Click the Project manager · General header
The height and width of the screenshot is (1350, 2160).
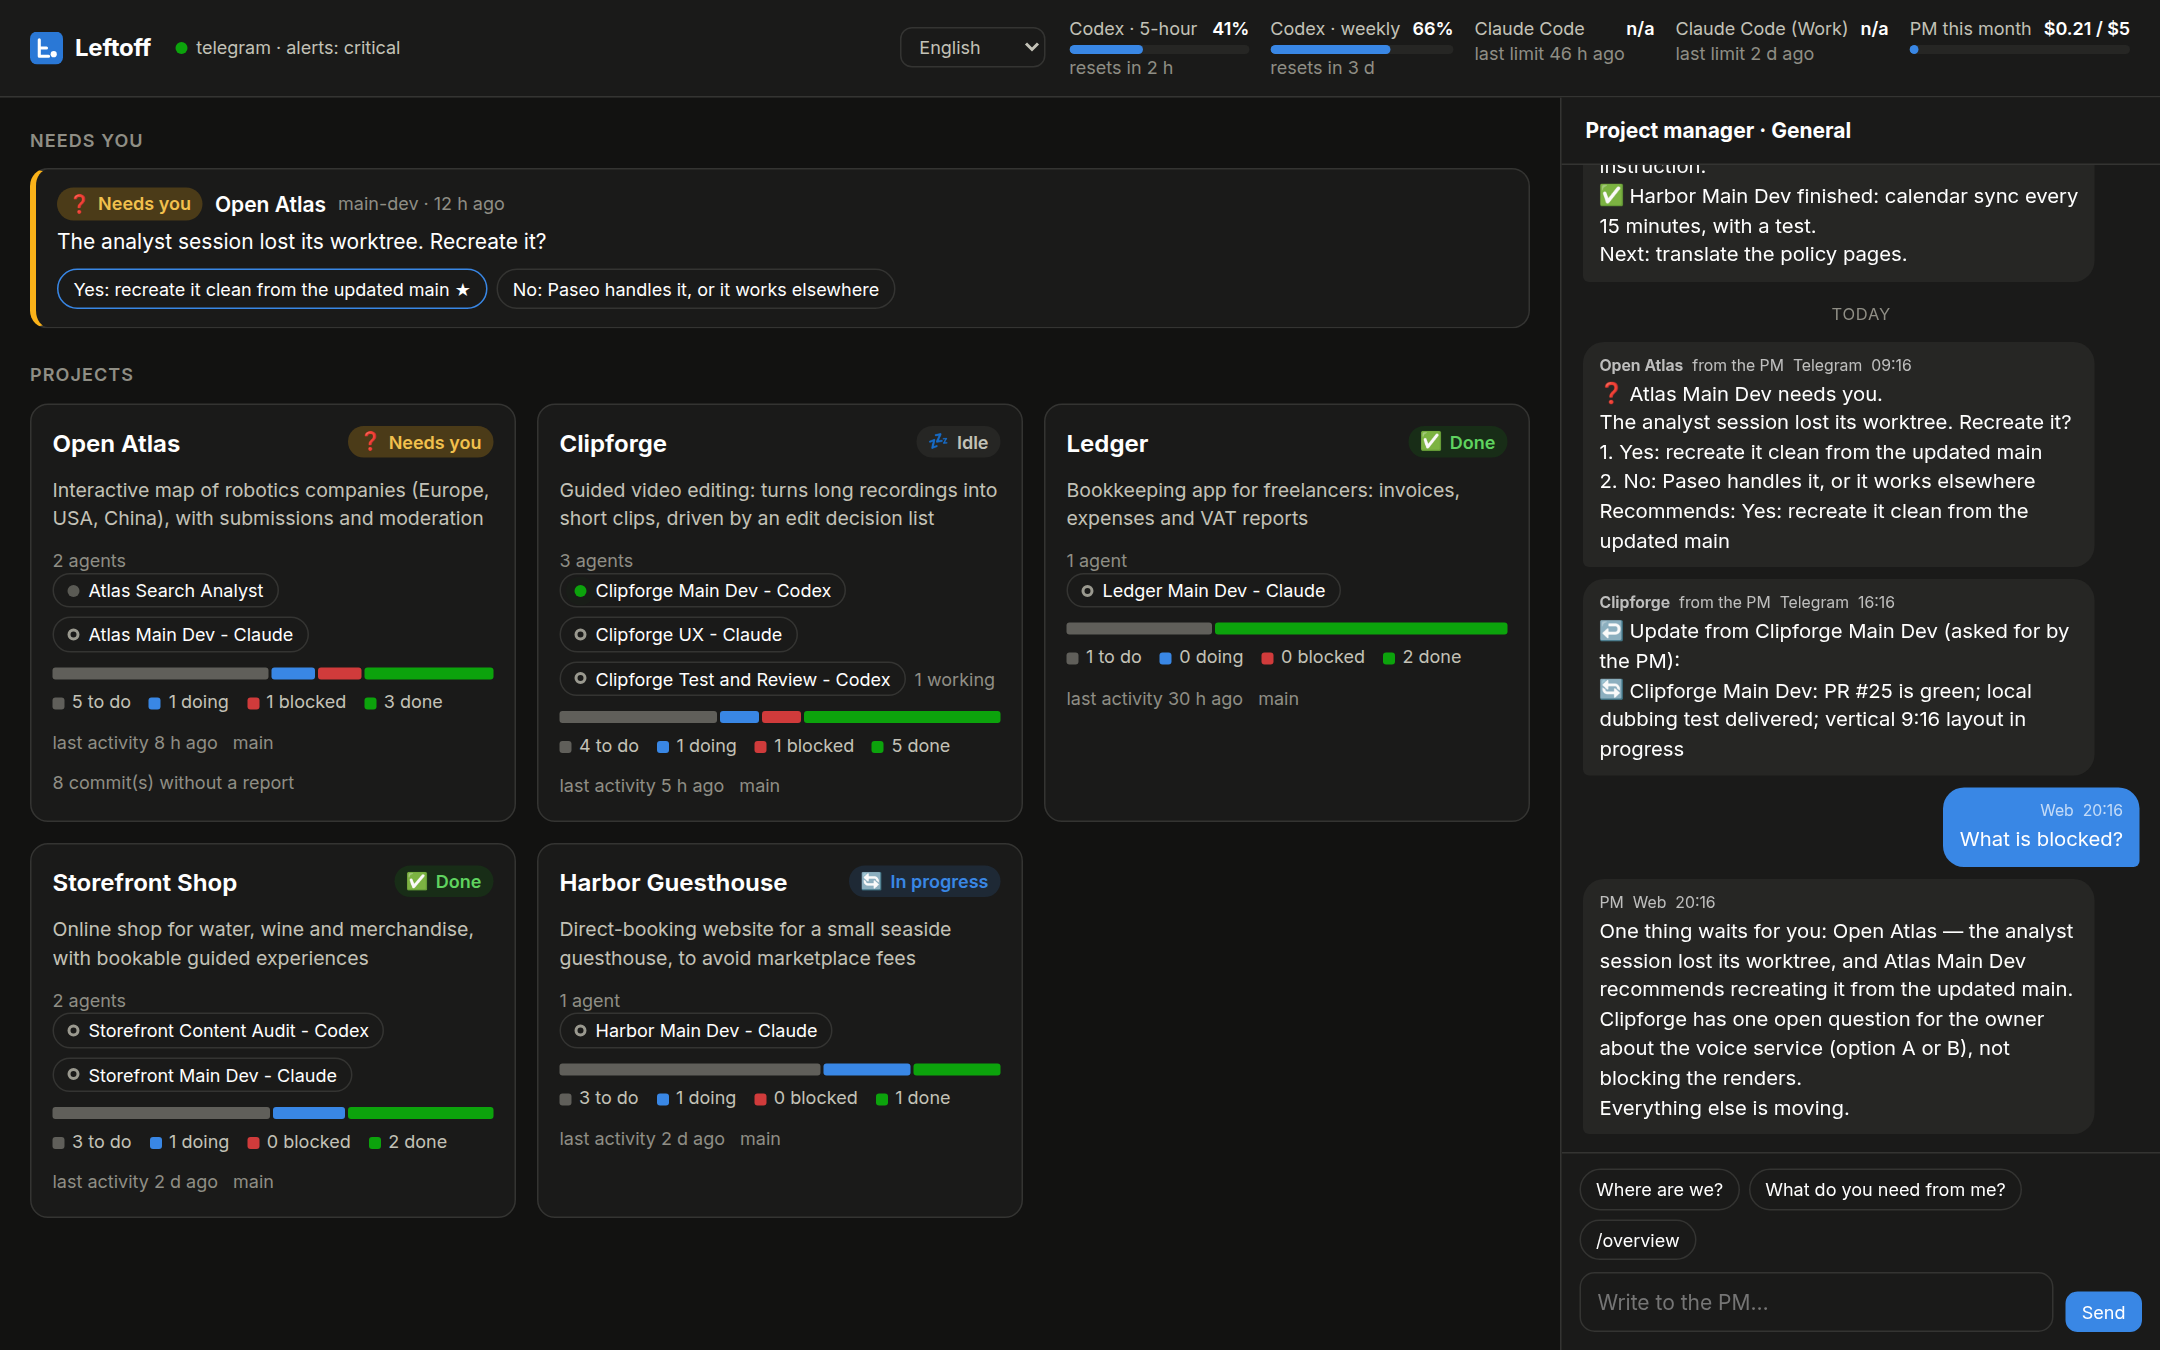tap(1718, 130)
